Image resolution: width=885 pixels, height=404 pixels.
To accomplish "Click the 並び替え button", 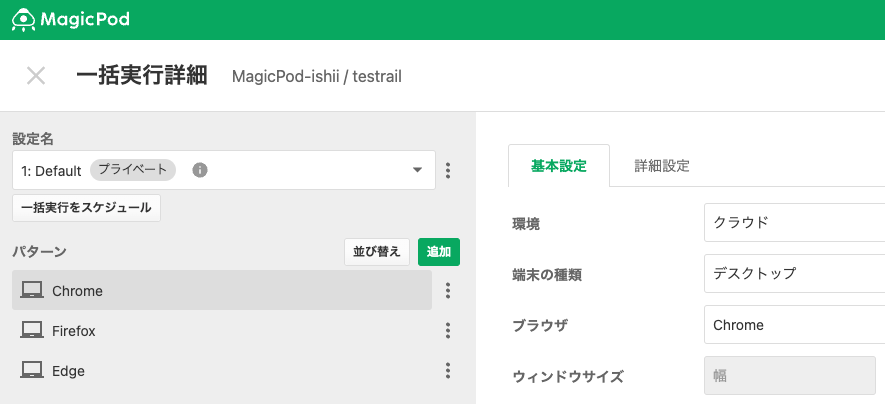I will 377,252.
